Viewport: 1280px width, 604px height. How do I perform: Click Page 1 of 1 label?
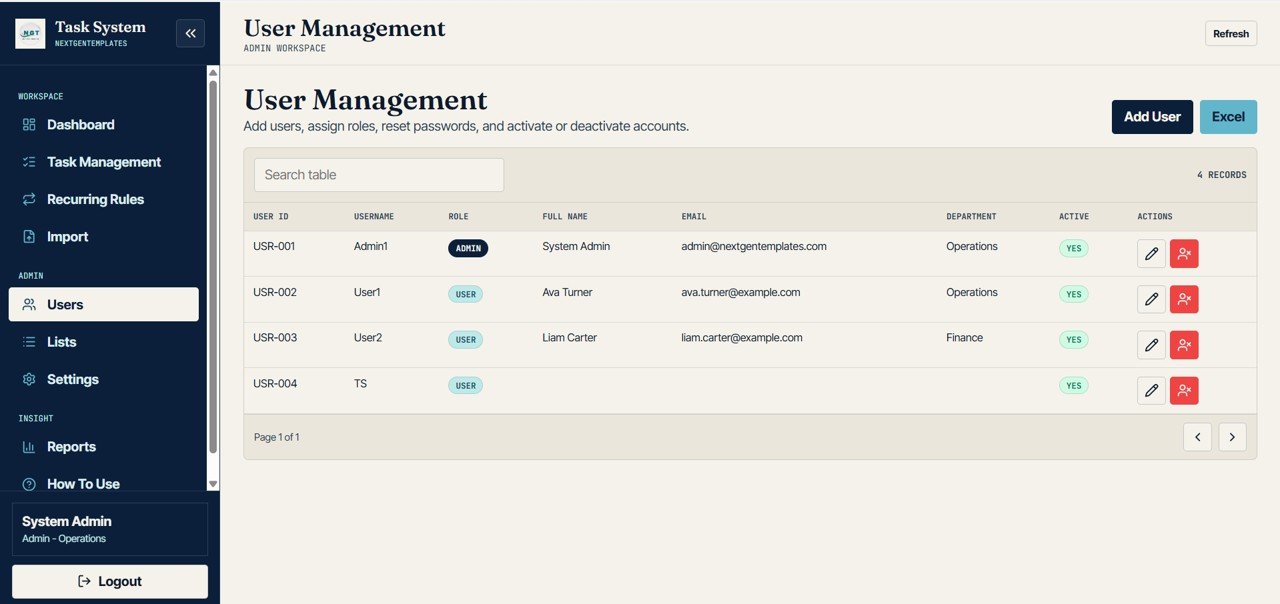coord(277,437)
